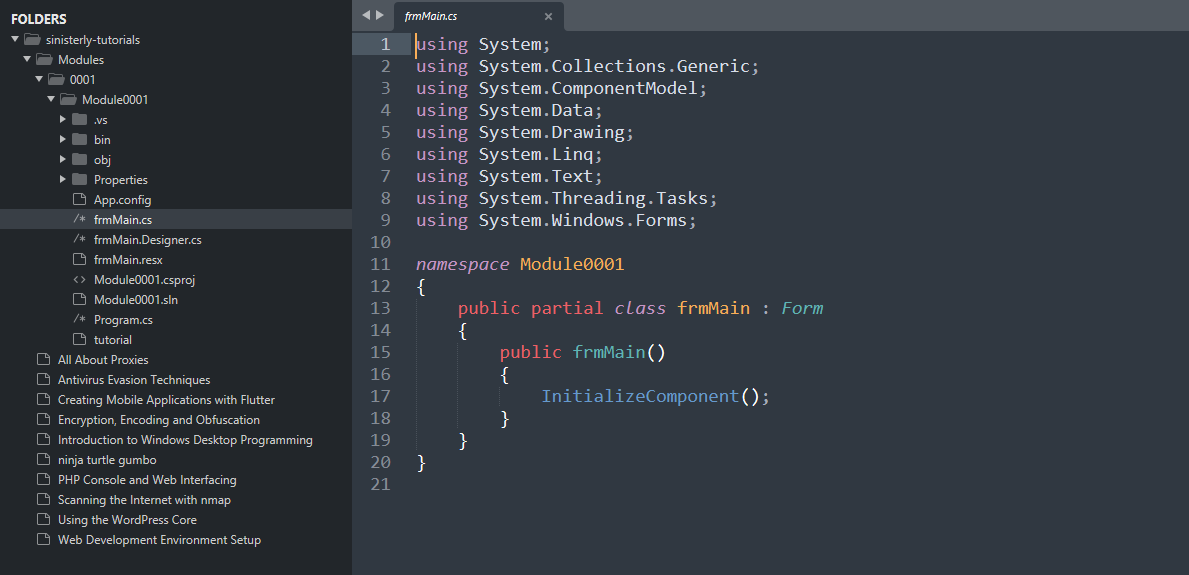This screenshot has height=575, width=1189.
Task: Click the Antivirus Evasion Techniques file icon
Action: [x=43, y=379]
